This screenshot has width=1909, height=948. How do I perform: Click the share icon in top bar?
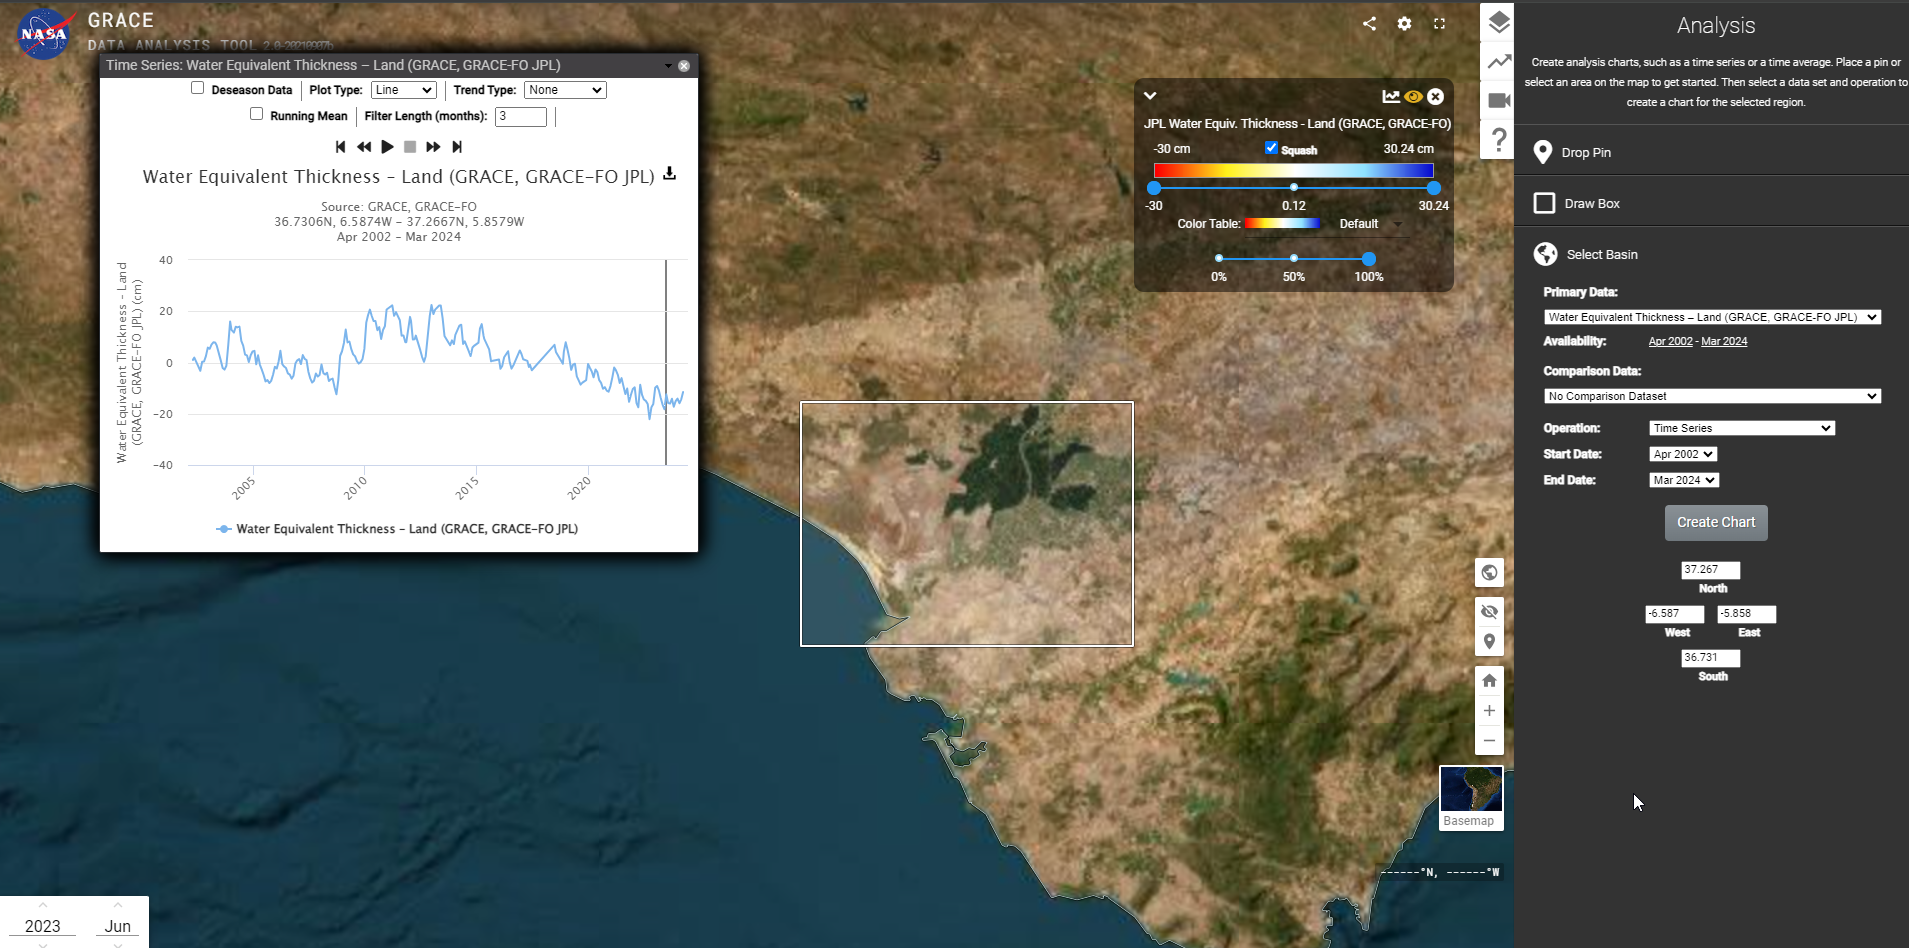pyautogui.click(x=1369, y=23)
